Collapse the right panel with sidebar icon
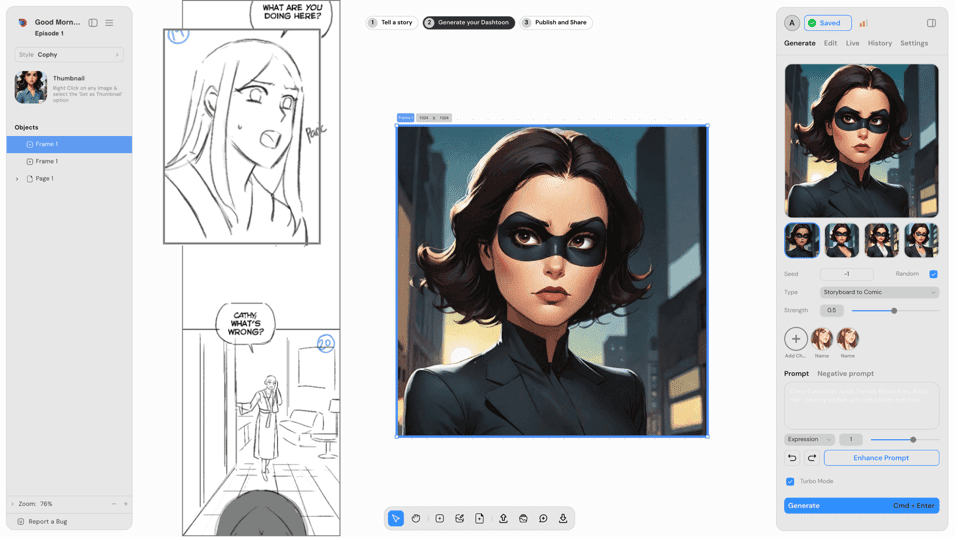The image size is (960, 540). coord(931,23)
